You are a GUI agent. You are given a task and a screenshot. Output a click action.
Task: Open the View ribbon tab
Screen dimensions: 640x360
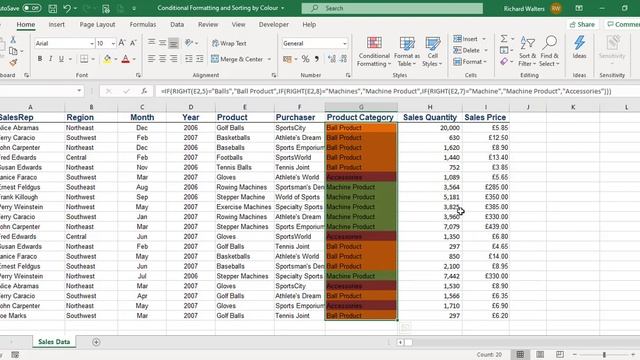coord(238,24)
